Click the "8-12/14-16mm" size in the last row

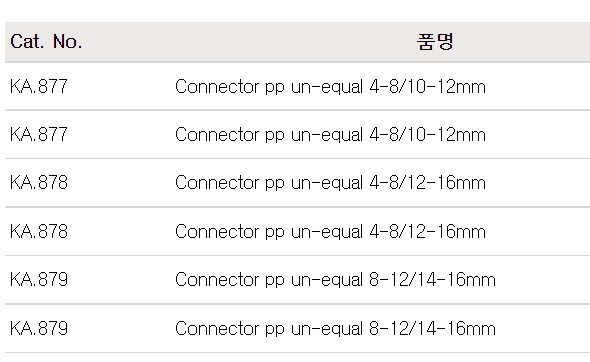[432, 328]
